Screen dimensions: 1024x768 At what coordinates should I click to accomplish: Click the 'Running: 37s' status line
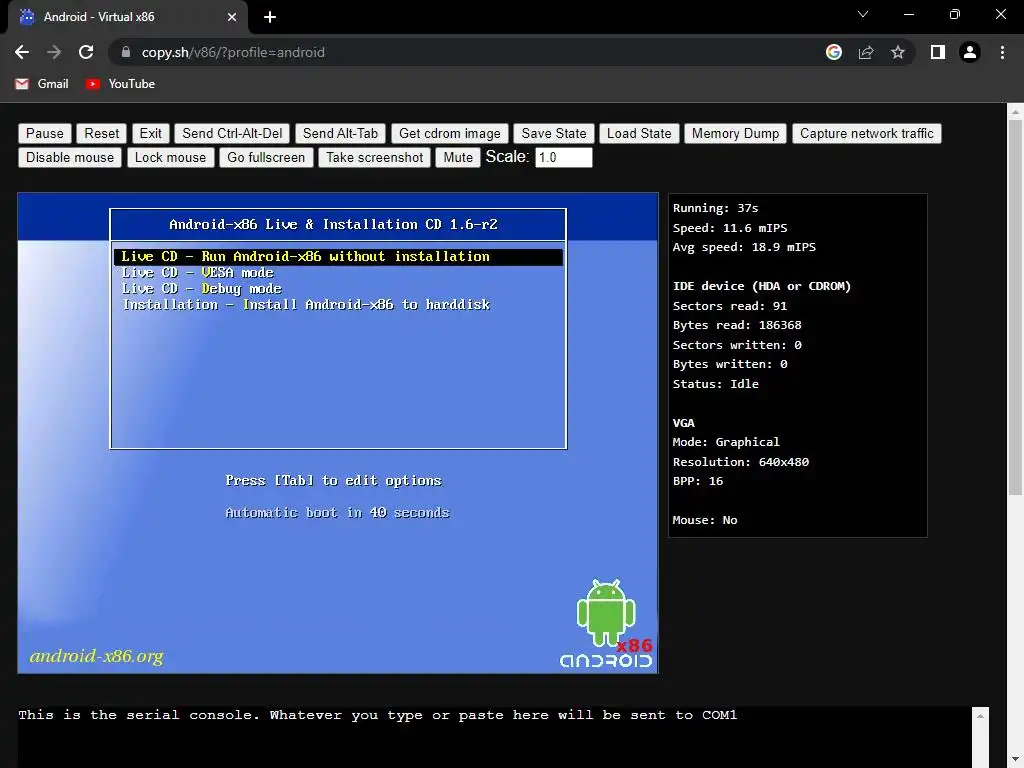click(716, 208)
